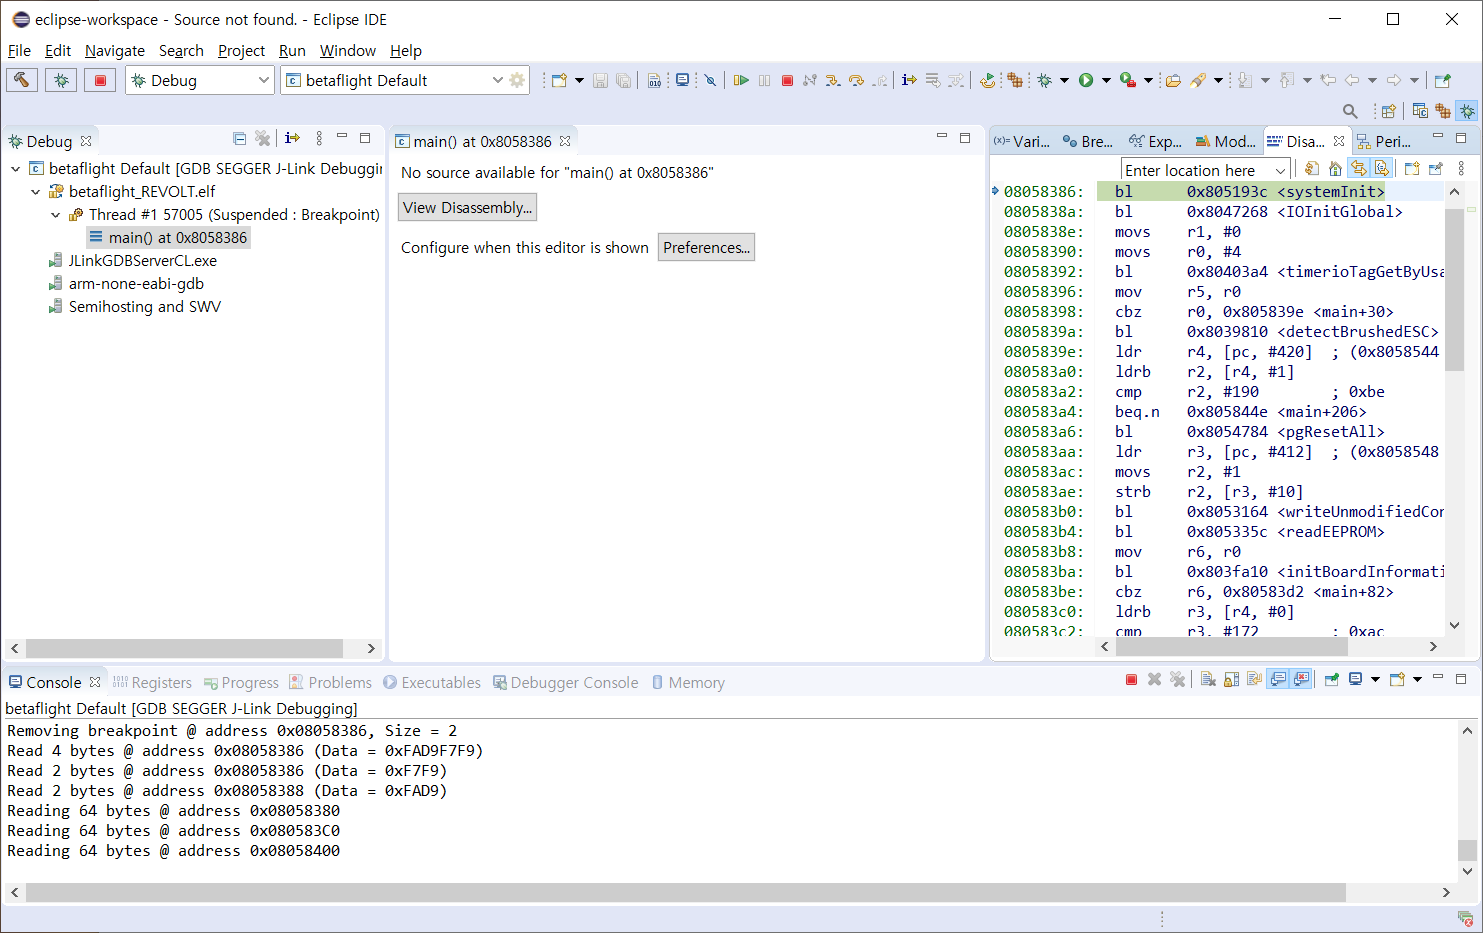Image resolution: width=1483 pixels, height=933 pixels.
Task: Select arm-none-eabi-gdb process
Action: click(126, 284)
